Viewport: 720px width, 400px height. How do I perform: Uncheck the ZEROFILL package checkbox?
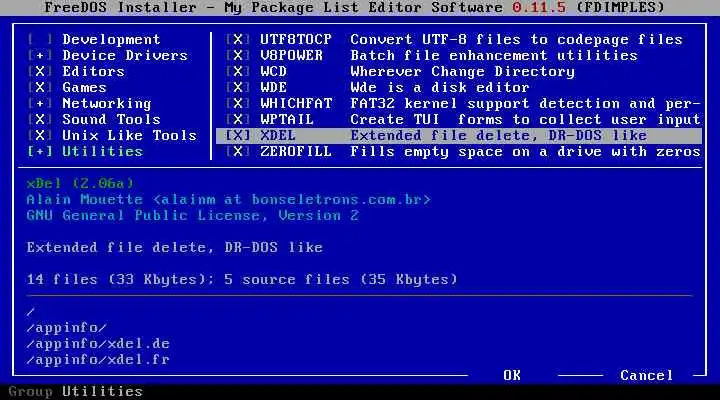point(238,152)
